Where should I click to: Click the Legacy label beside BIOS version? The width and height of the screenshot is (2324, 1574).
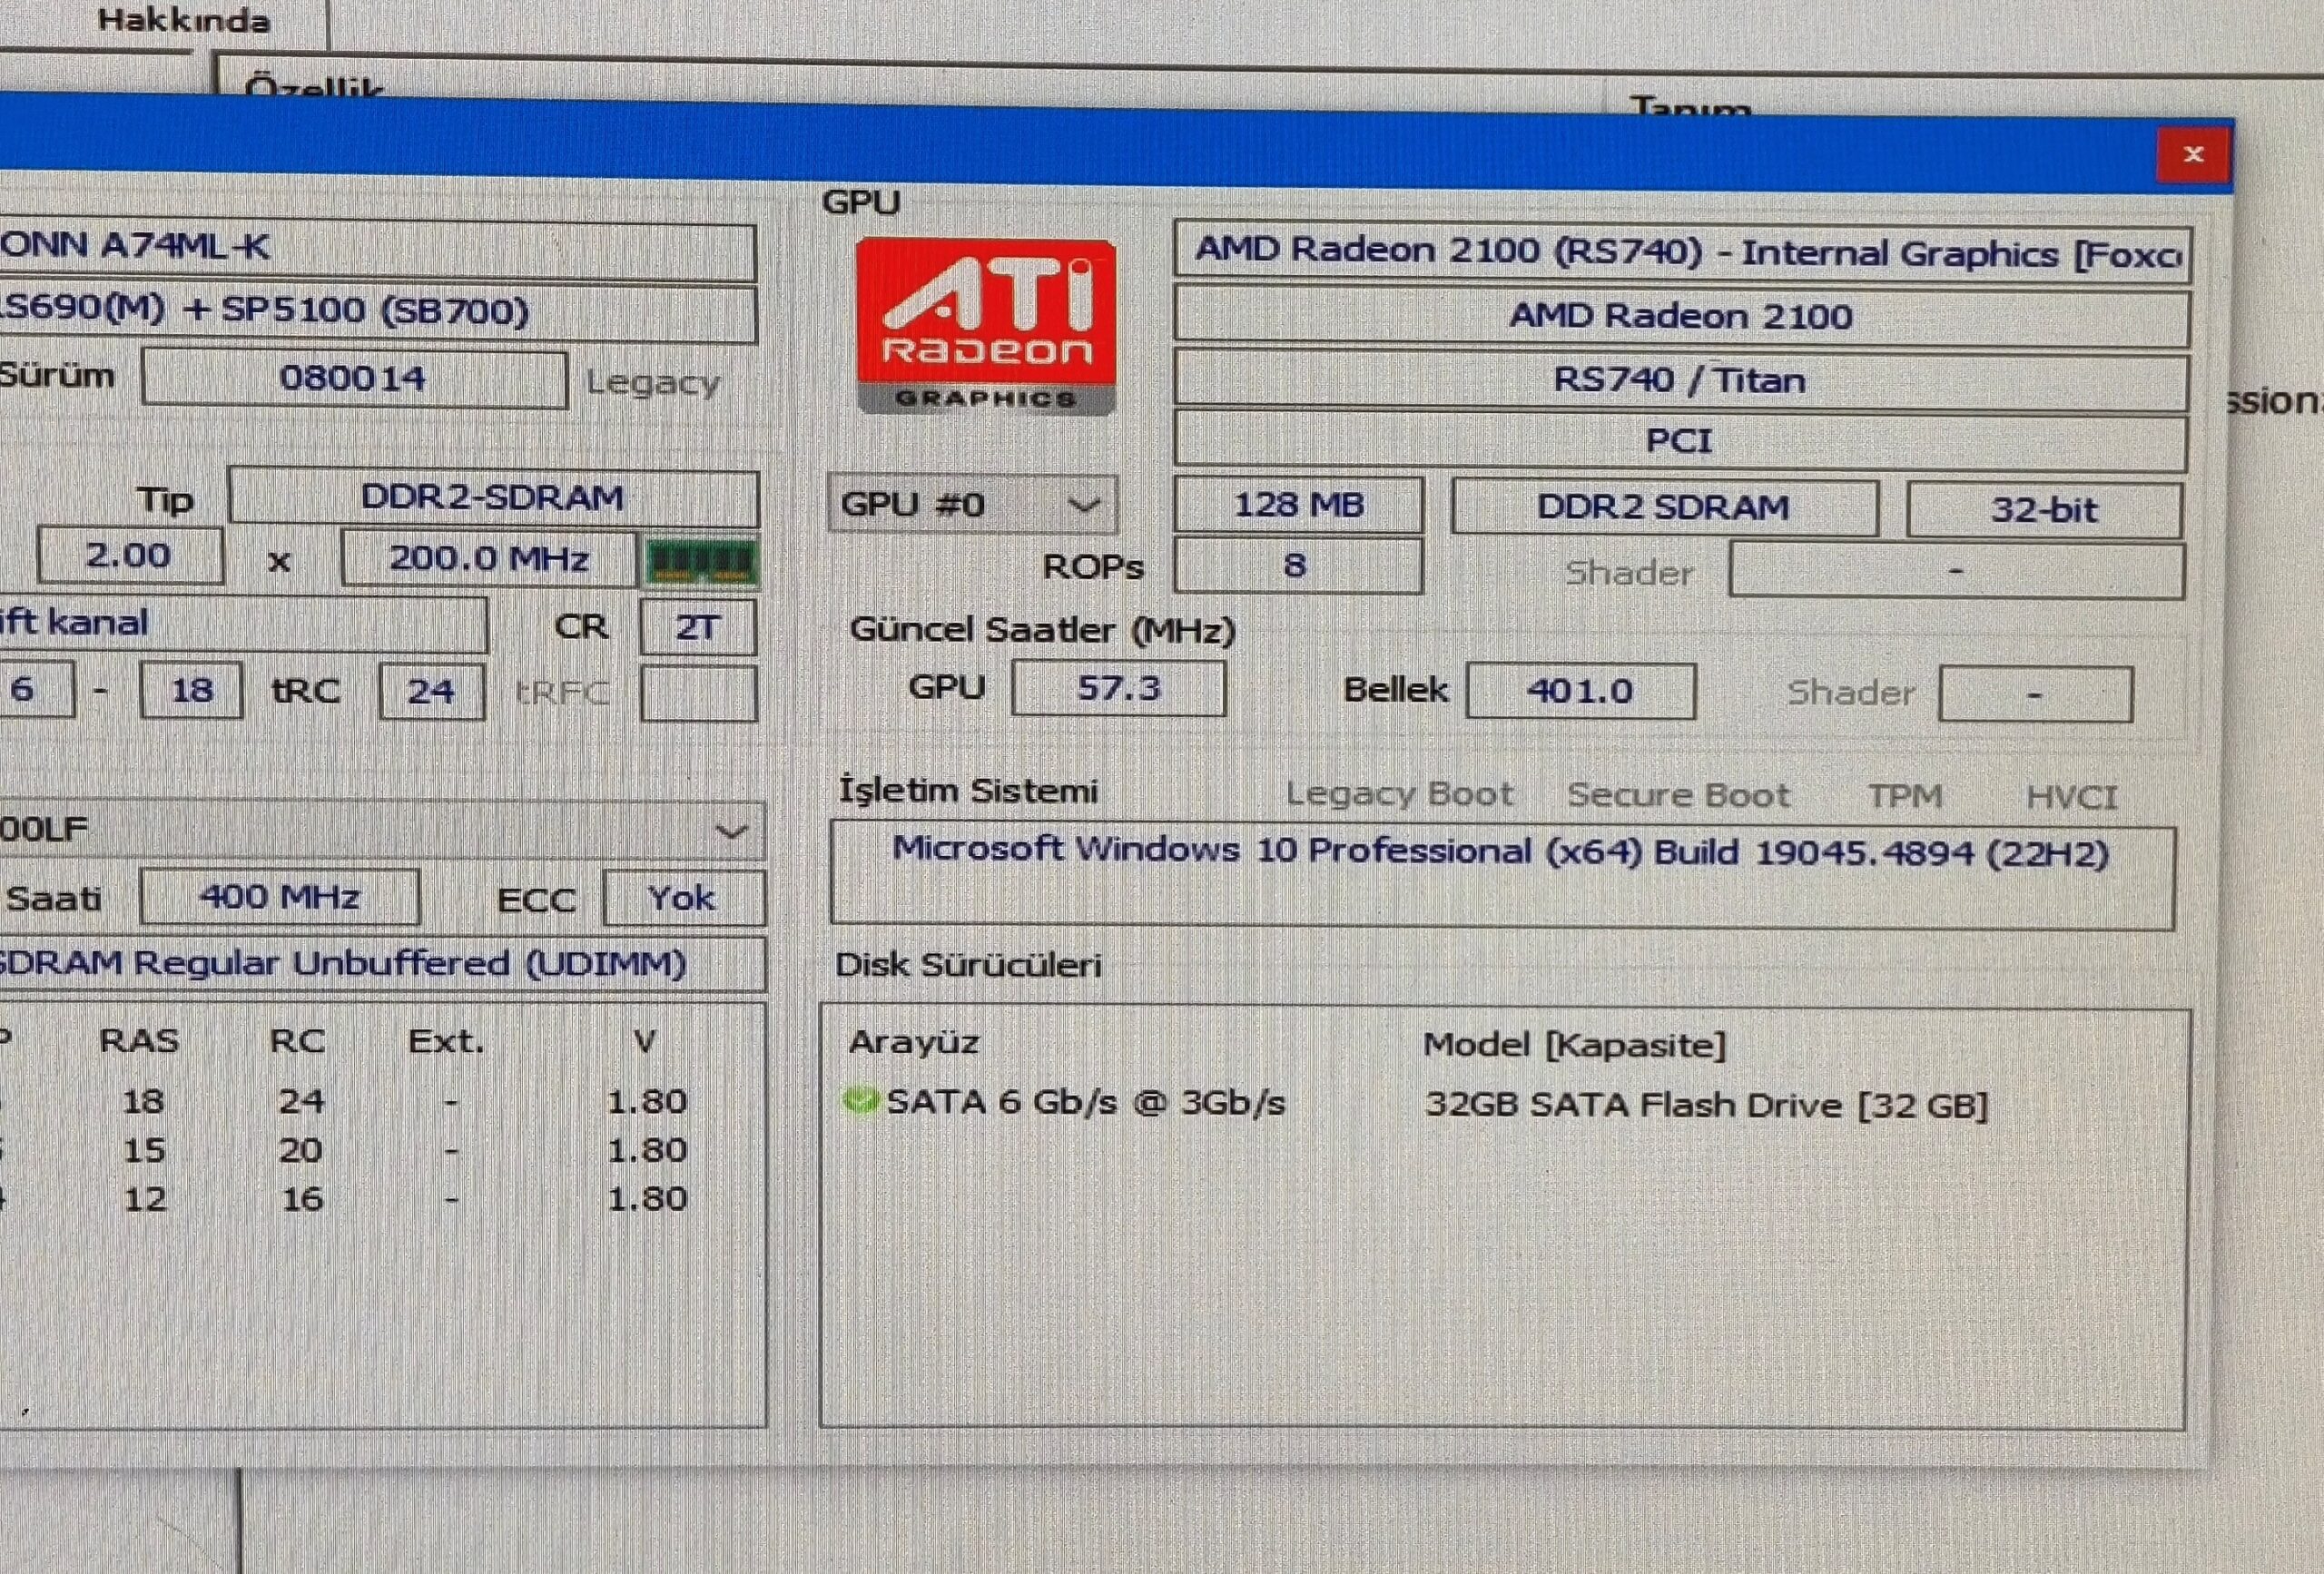pos(652,383)
